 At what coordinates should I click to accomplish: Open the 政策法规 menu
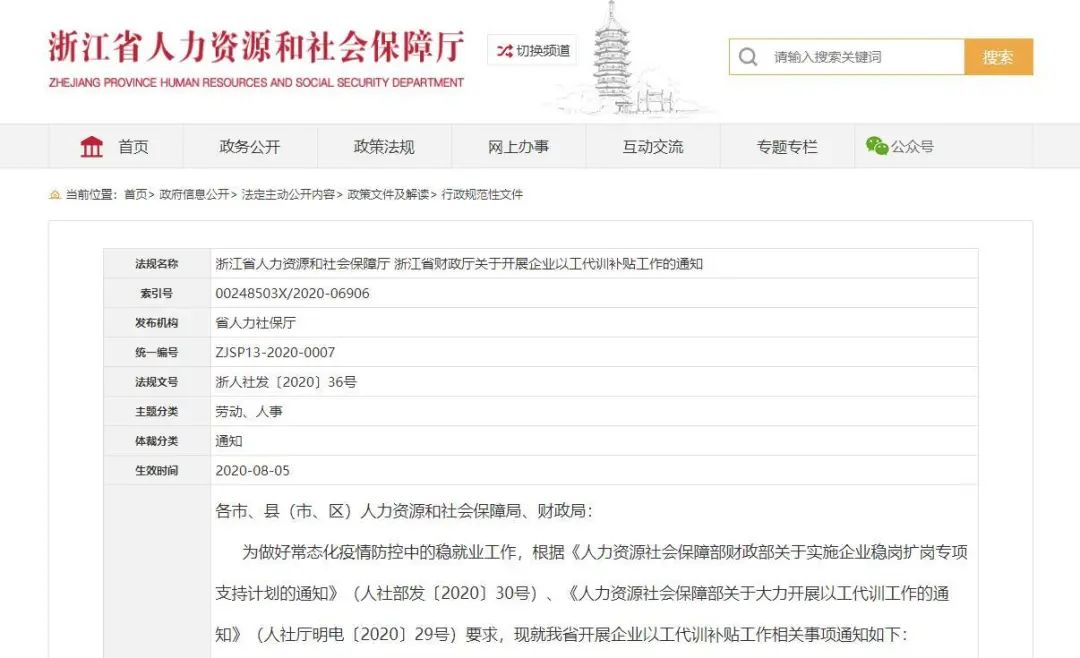point(384,147)
